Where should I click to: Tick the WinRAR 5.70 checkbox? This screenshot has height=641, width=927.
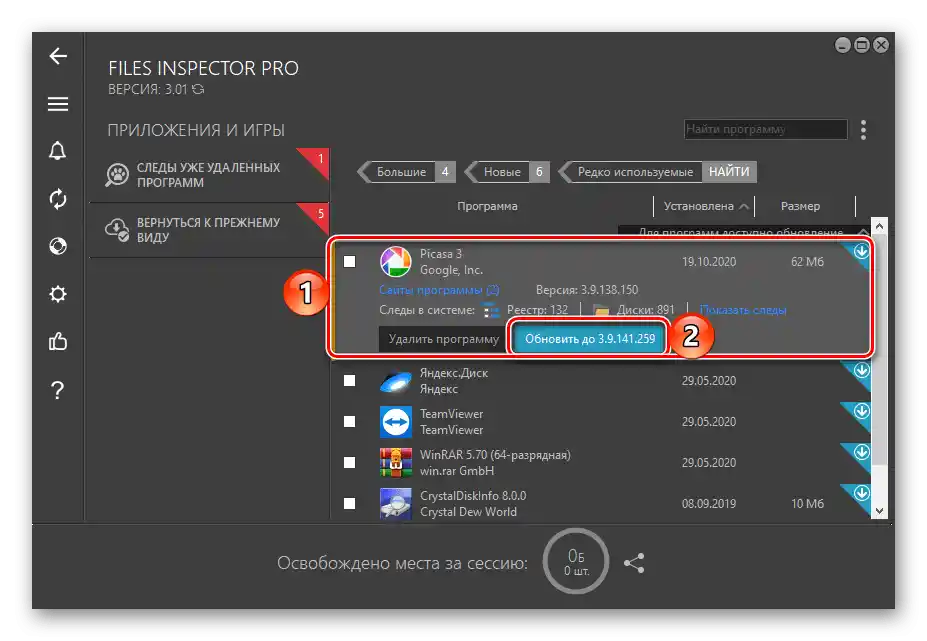coord(349,462)
